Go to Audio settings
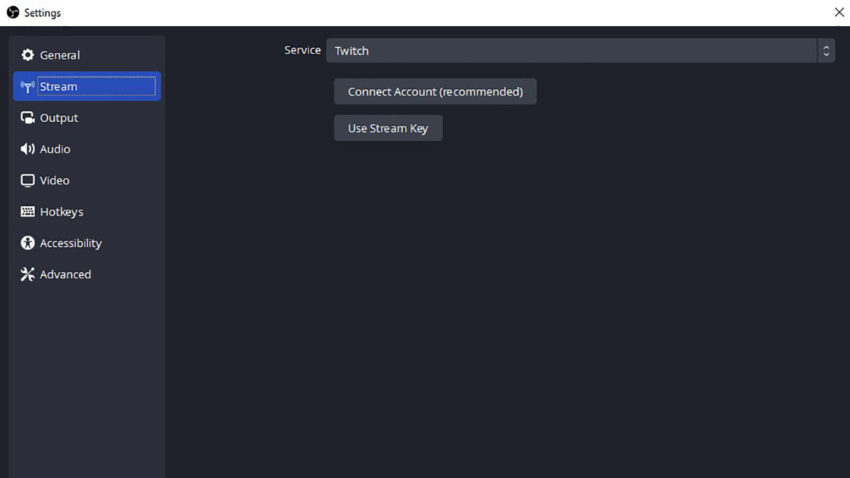 tap(87, 149)
